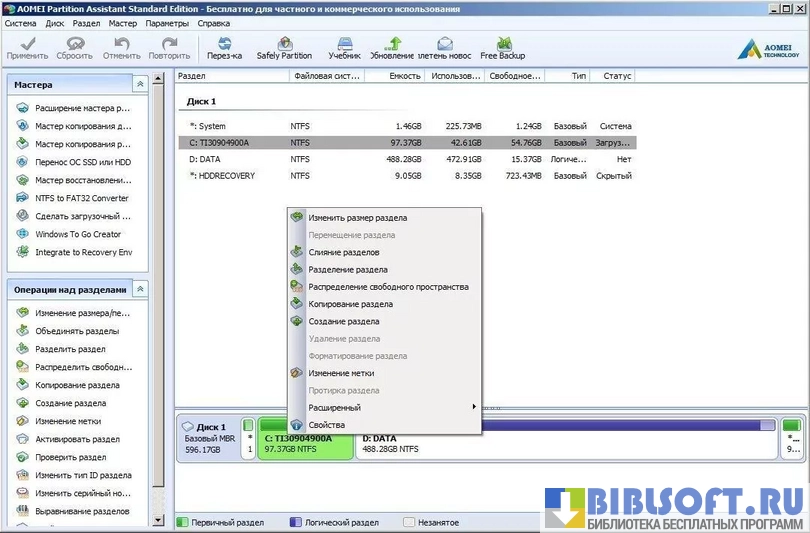Click the Применить (Apply) toolbar icon

(x=27, y=48)
